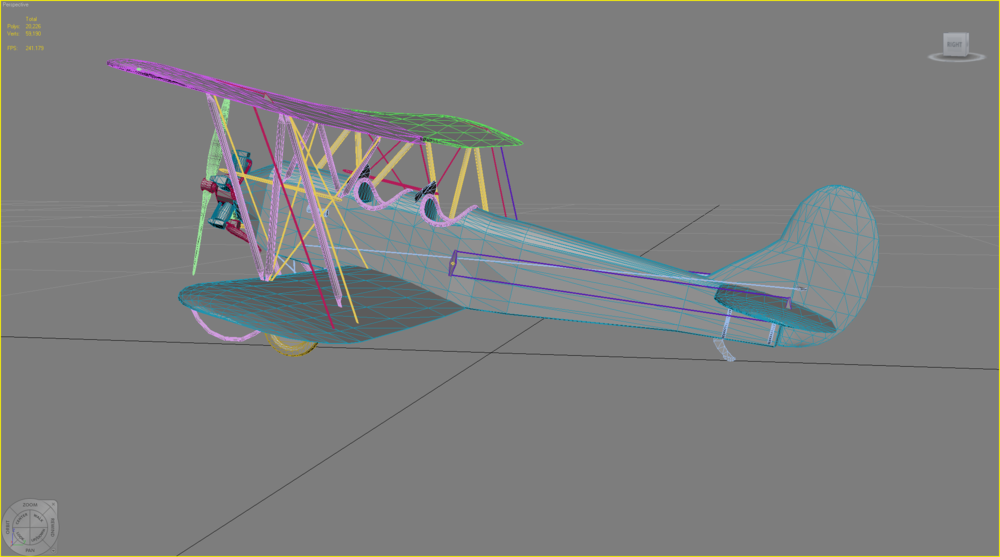The width and height of the screenshot is (1000, 557).
Task: Close the SteeringWheel with its X button
Action: (53, 505)
